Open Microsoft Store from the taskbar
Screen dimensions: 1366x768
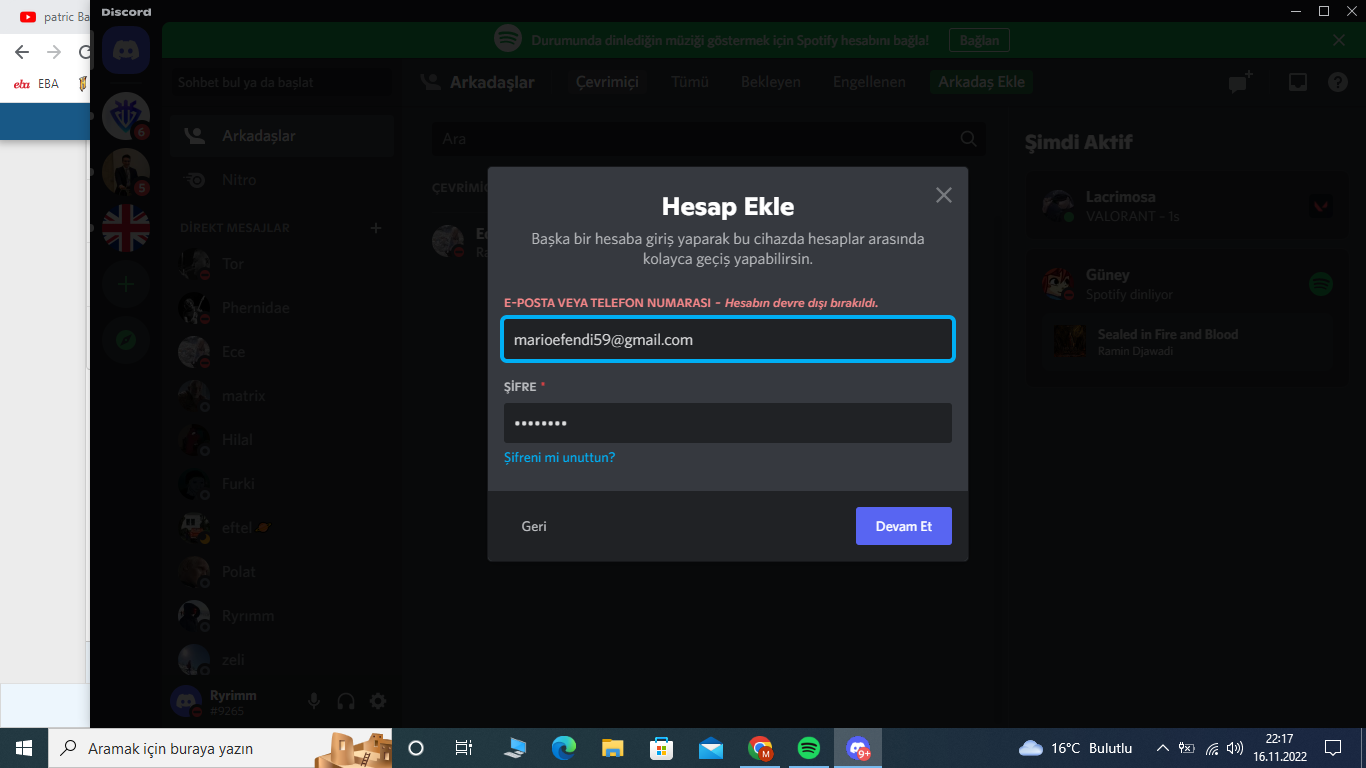[662, 748]
